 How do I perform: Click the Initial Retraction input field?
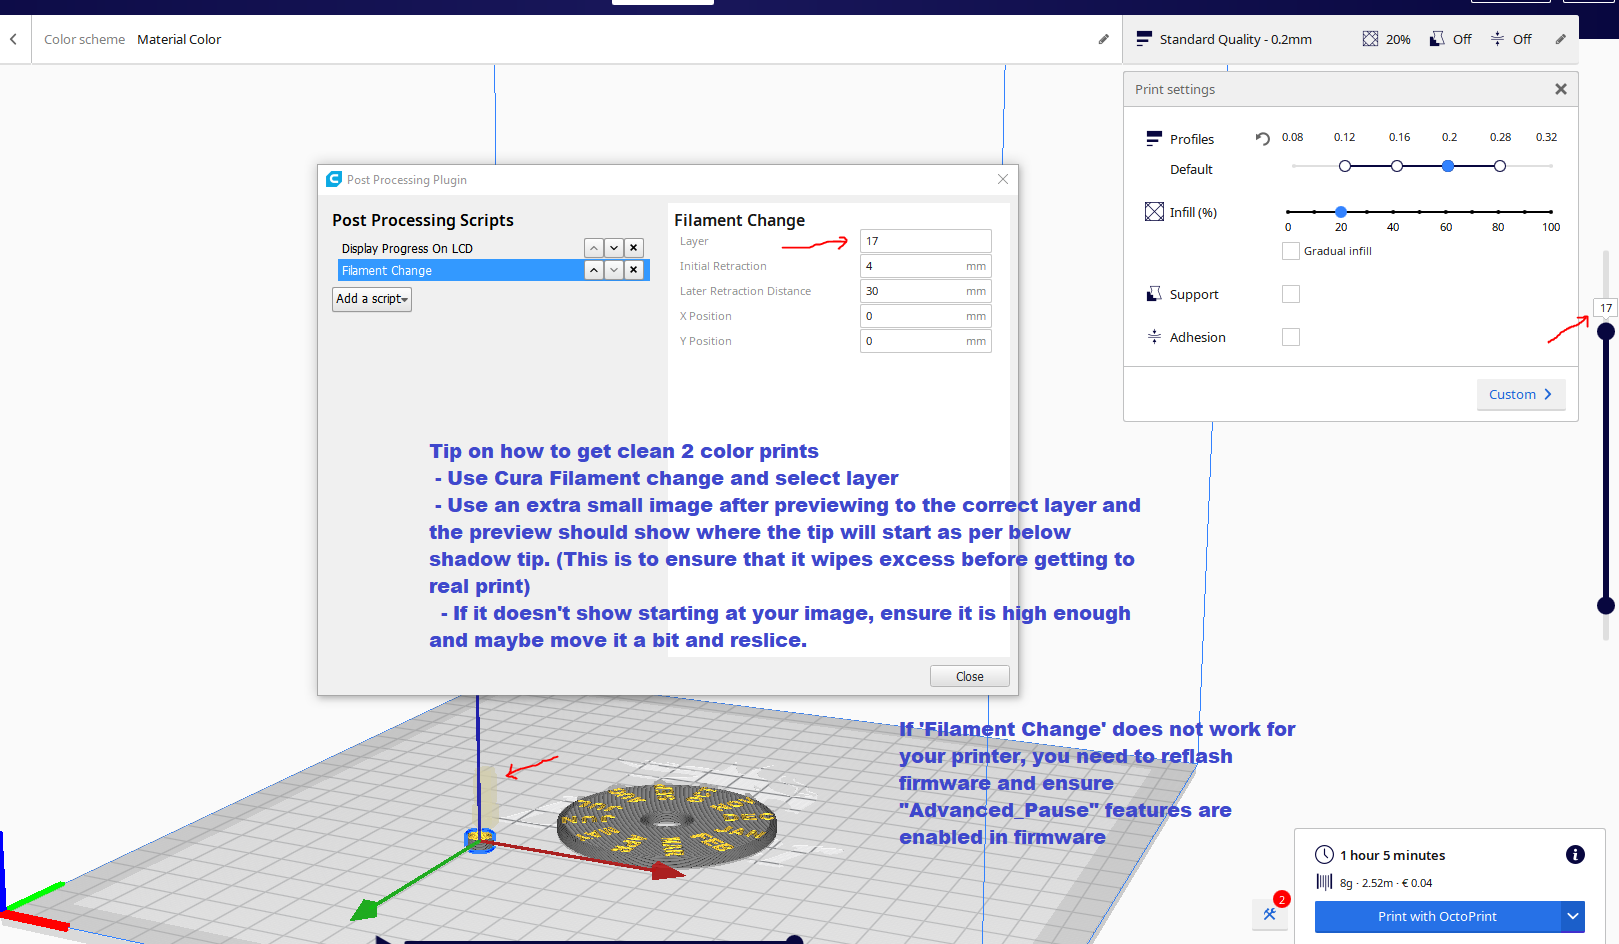pyautogui.click(x=925, y=266)
